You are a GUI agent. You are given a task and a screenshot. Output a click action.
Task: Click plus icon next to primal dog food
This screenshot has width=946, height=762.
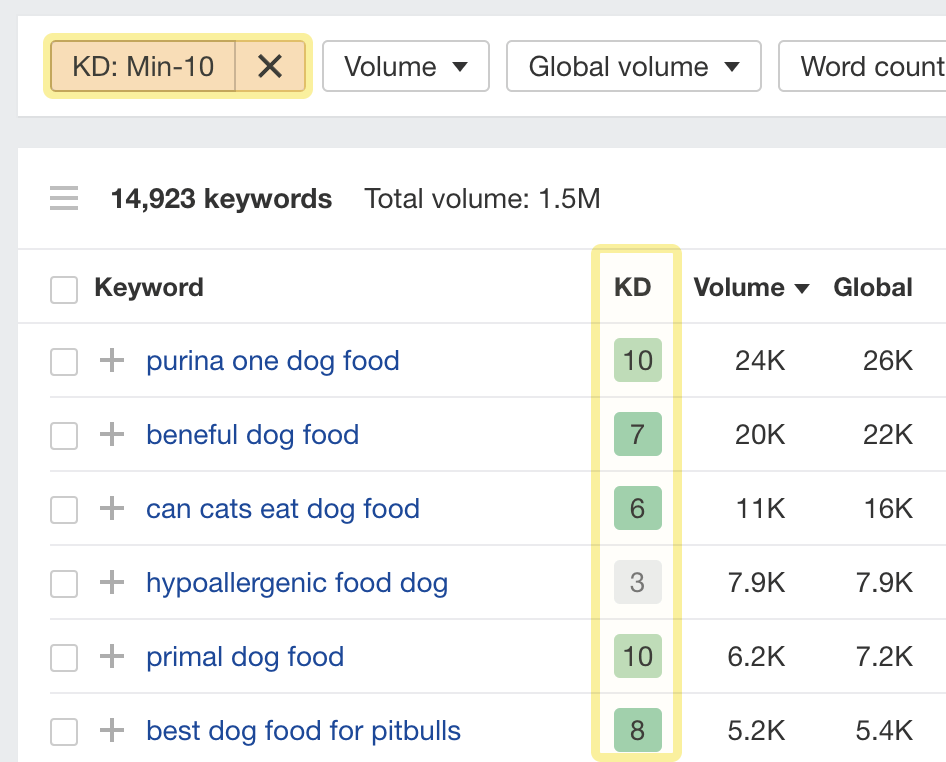pyautogui.click(x=112, y=657)
